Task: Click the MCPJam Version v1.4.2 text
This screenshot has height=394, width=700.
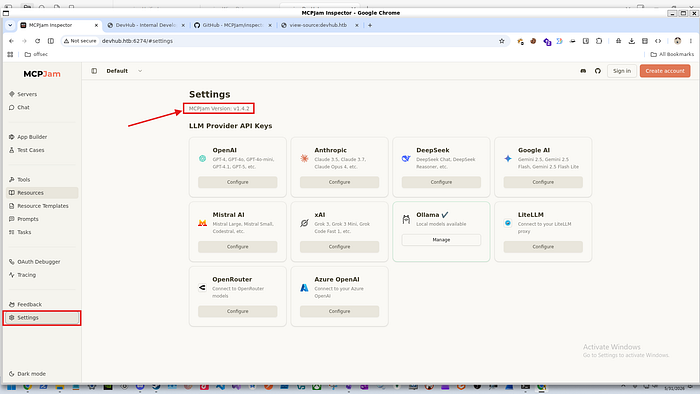Action: (x=219, y=108)
